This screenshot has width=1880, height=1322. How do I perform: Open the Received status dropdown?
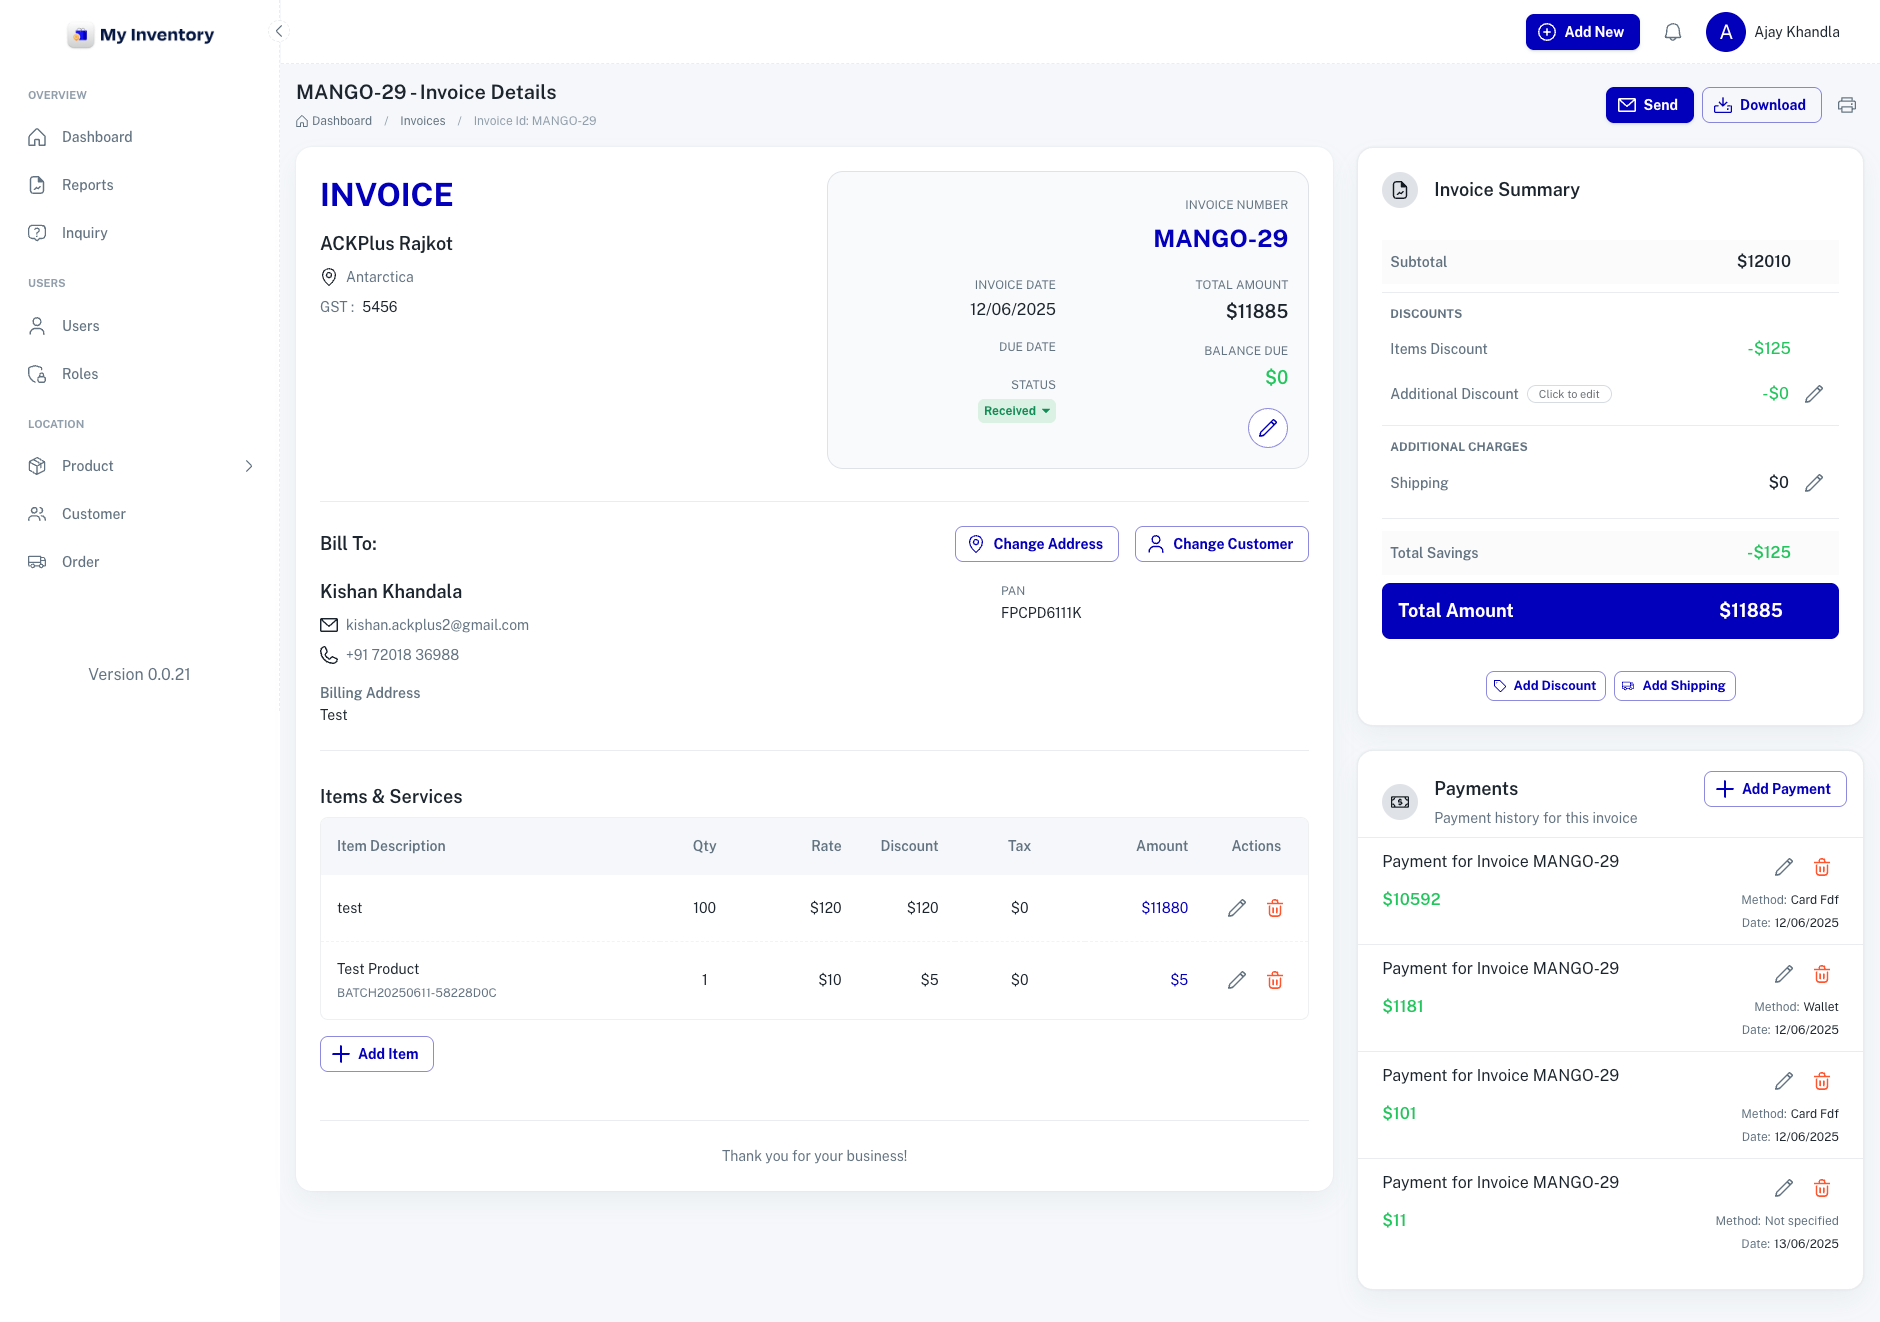tap(1016, 411)
